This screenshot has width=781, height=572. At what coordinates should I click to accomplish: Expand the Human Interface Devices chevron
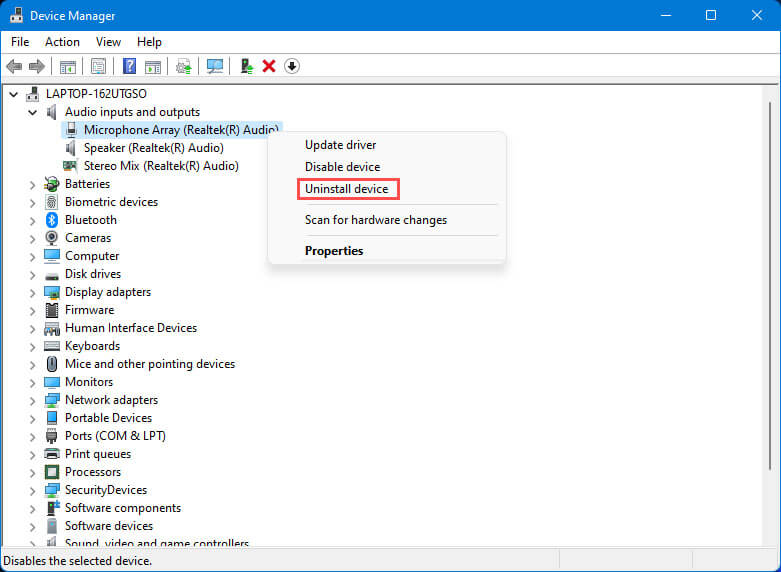[x=32, y=329]
